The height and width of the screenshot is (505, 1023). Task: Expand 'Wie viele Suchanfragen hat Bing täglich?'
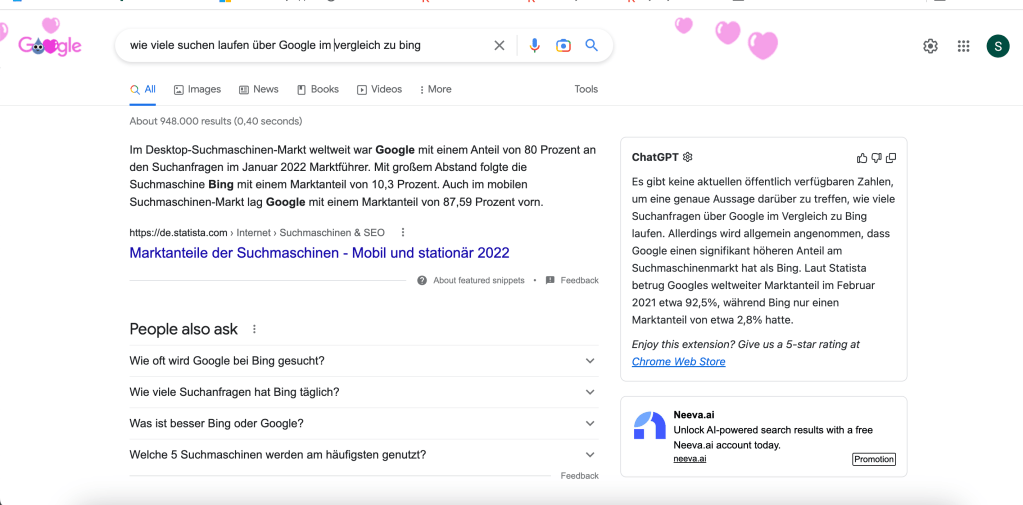364,392
